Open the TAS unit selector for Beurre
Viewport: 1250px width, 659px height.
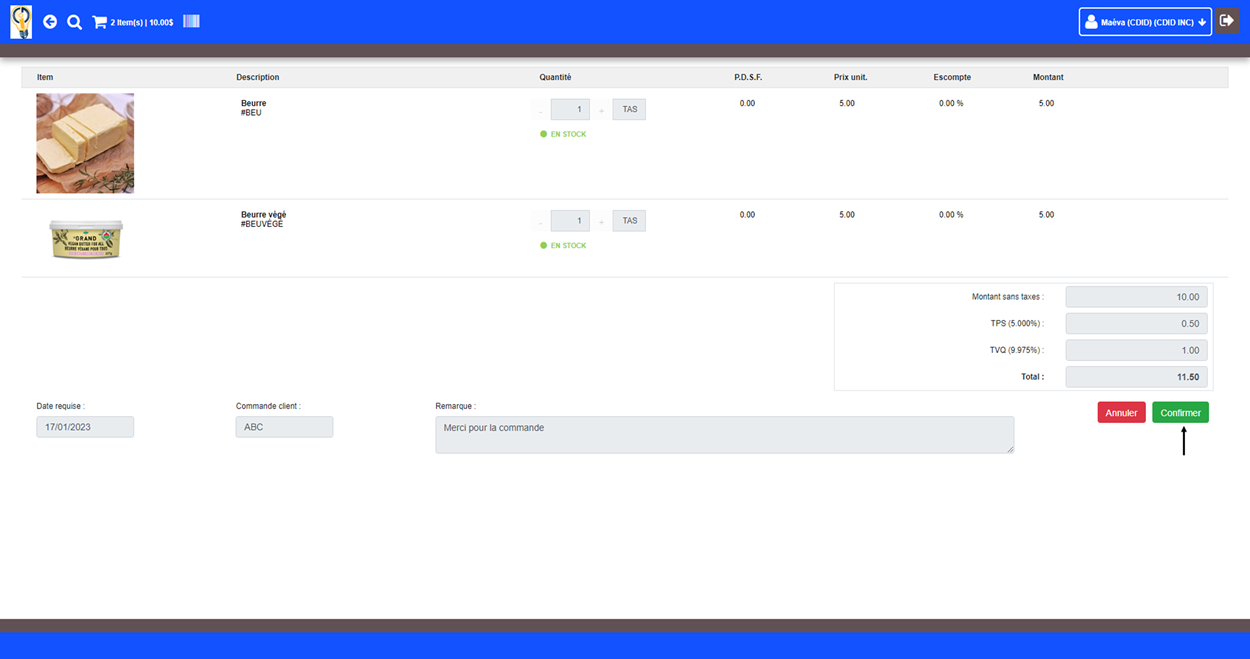[629, 109]
